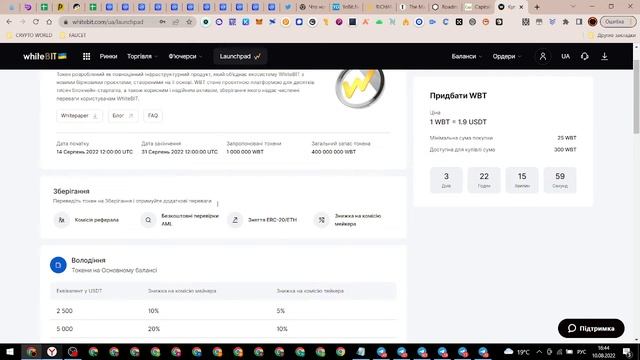
Task: Click the free AML checks magnifier icon
Action: pos(148,220)
